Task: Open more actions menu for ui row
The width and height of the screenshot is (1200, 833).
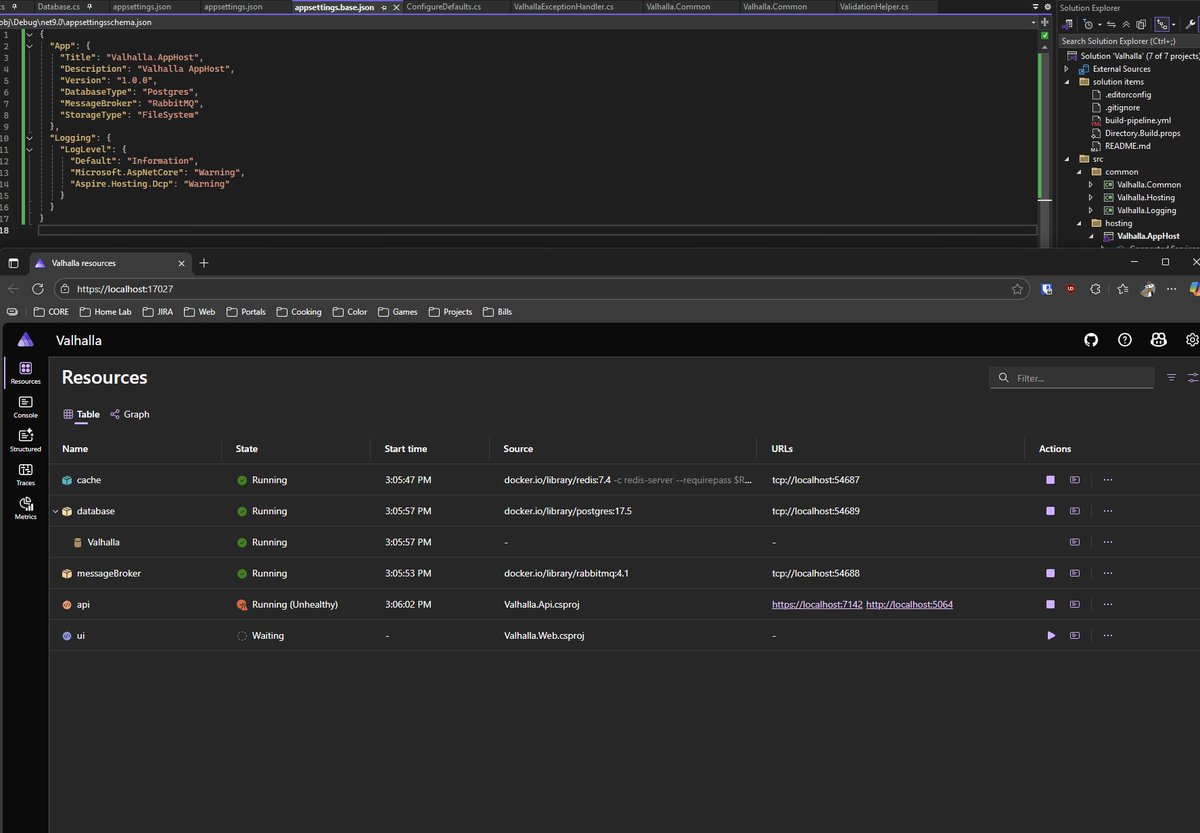Action: tap(1107, 635)
